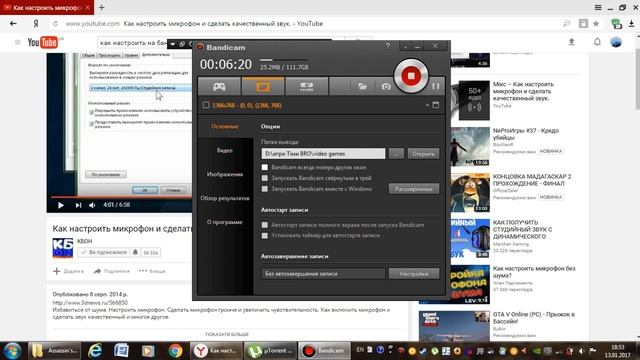The image size is (640, 360).
Task: Select Bandicam game recording mode gamepad icon
Action: 220,87
